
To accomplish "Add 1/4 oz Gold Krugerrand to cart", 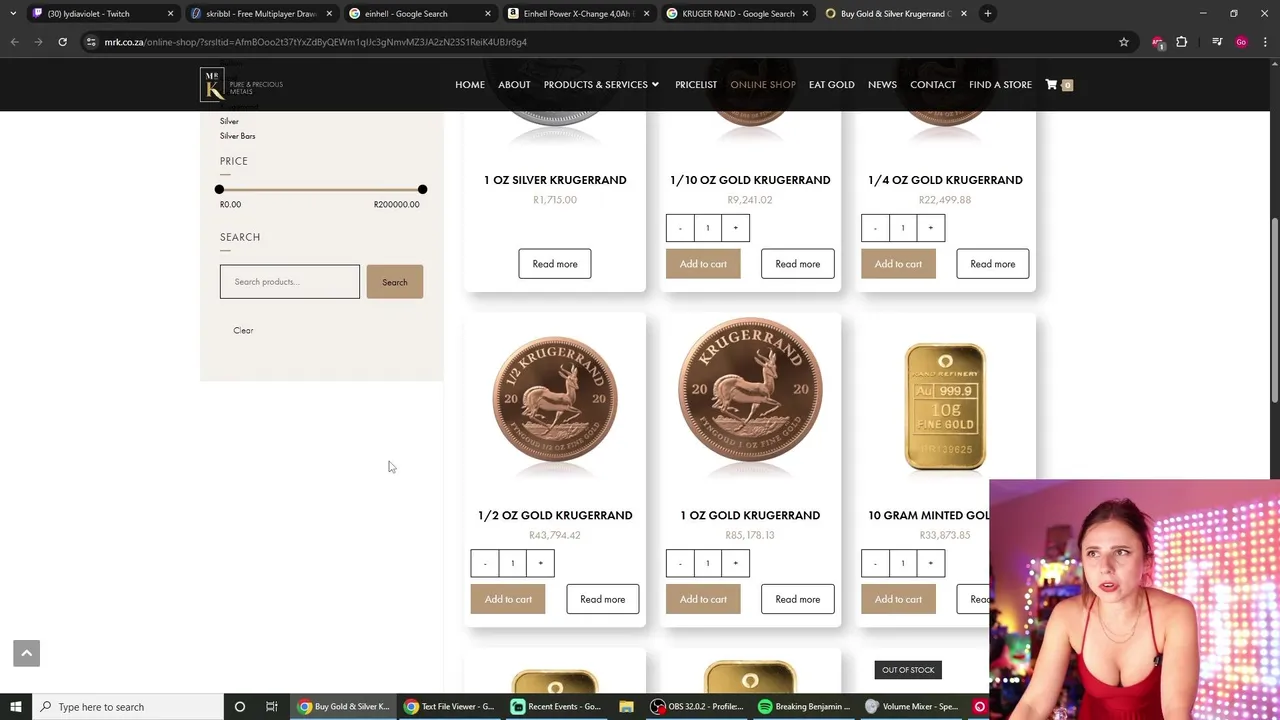I will pos(898,264).
